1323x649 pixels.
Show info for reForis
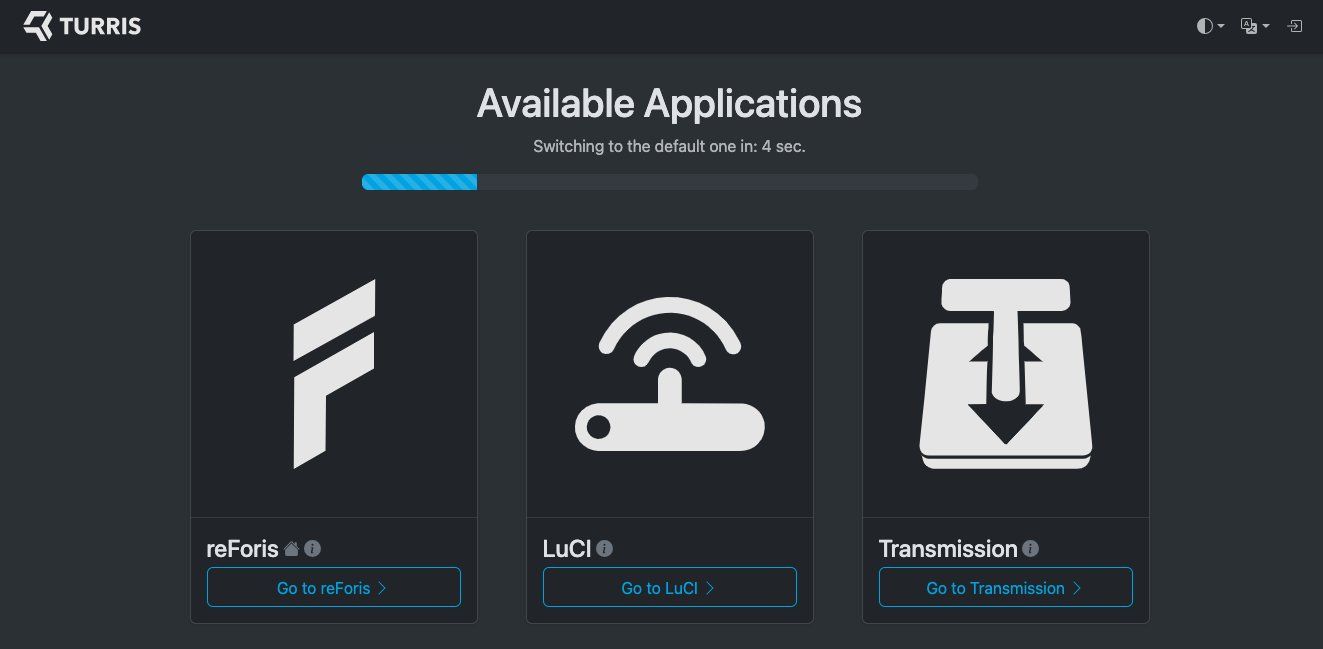[x=312, y=548]
